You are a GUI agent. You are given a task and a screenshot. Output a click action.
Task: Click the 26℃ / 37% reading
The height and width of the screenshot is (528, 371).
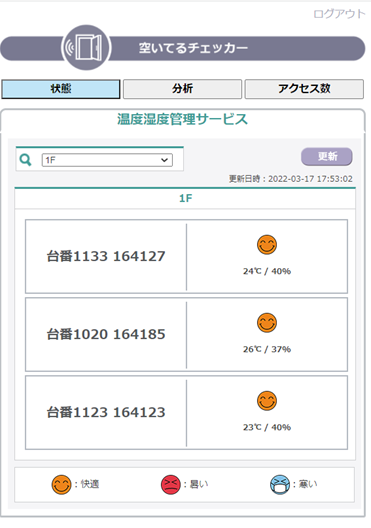pos(267,349)
